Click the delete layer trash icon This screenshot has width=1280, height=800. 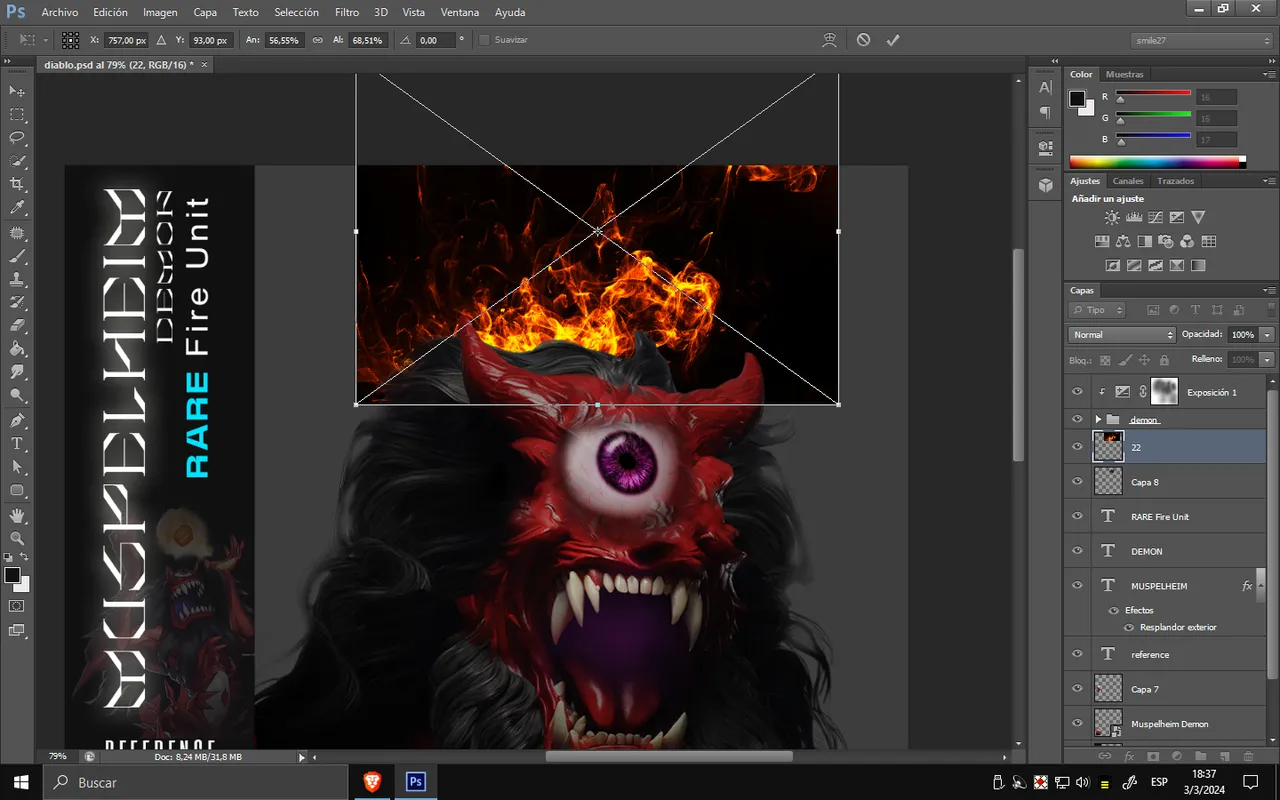point(1248,756)
